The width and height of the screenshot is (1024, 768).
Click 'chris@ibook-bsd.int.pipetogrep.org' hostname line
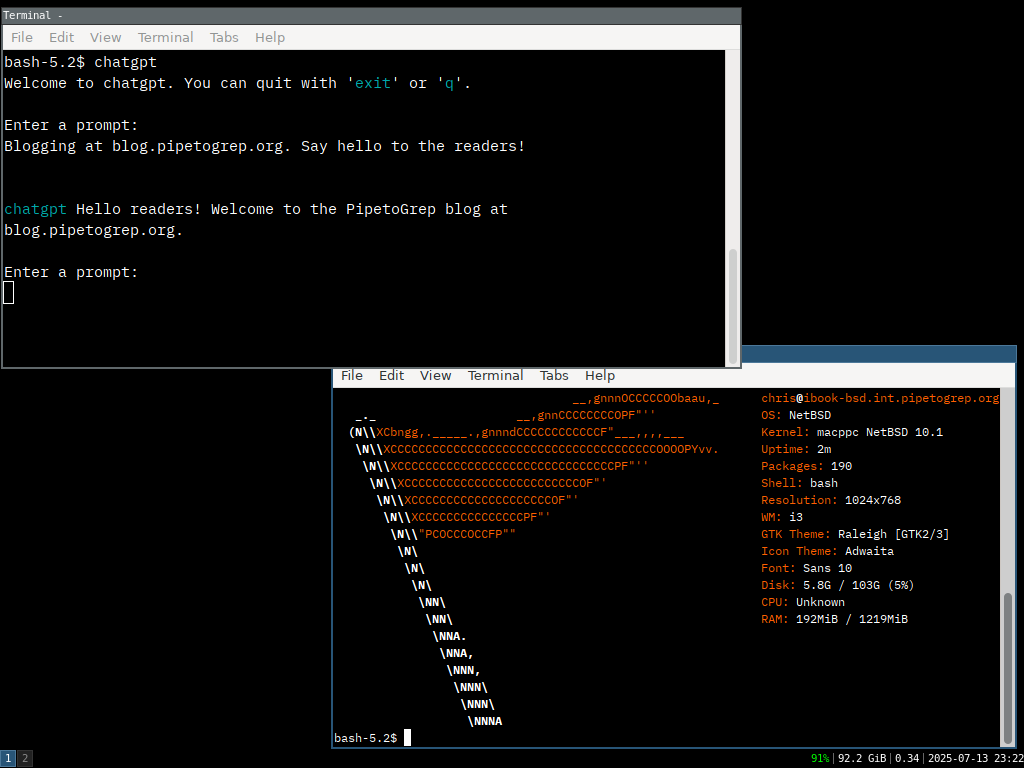pyautogui.click(x=880, y=398)
